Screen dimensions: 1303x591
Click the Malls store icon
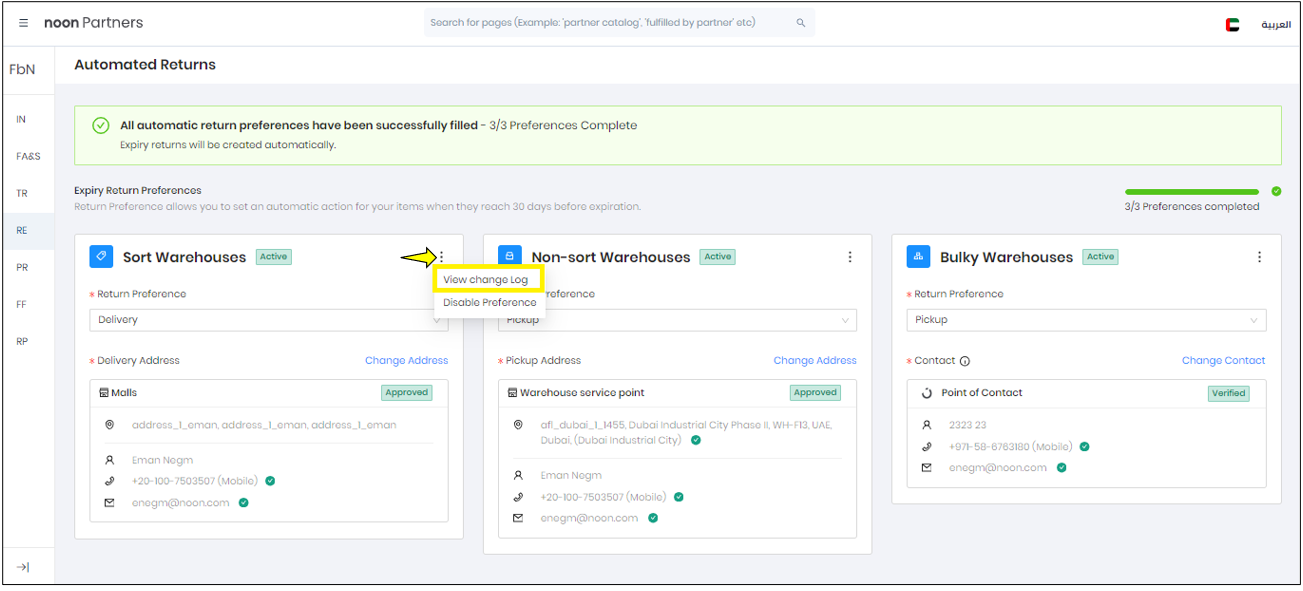pyautogui.click(x=104, y=393)
